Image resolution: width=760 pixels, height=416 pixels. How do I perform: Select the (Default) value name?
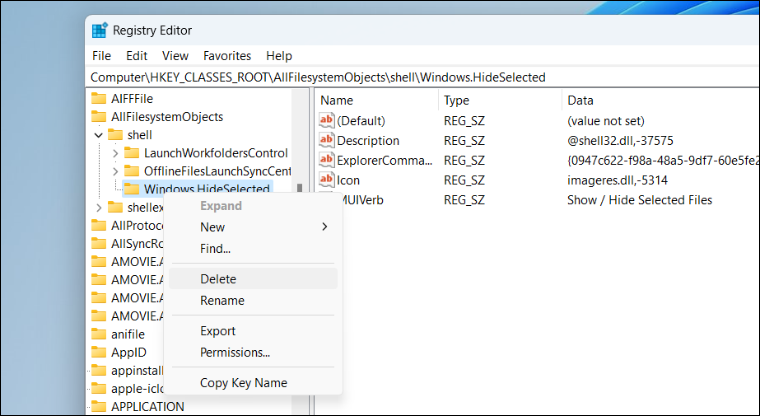pyautogui.click(x=361, y=121)
